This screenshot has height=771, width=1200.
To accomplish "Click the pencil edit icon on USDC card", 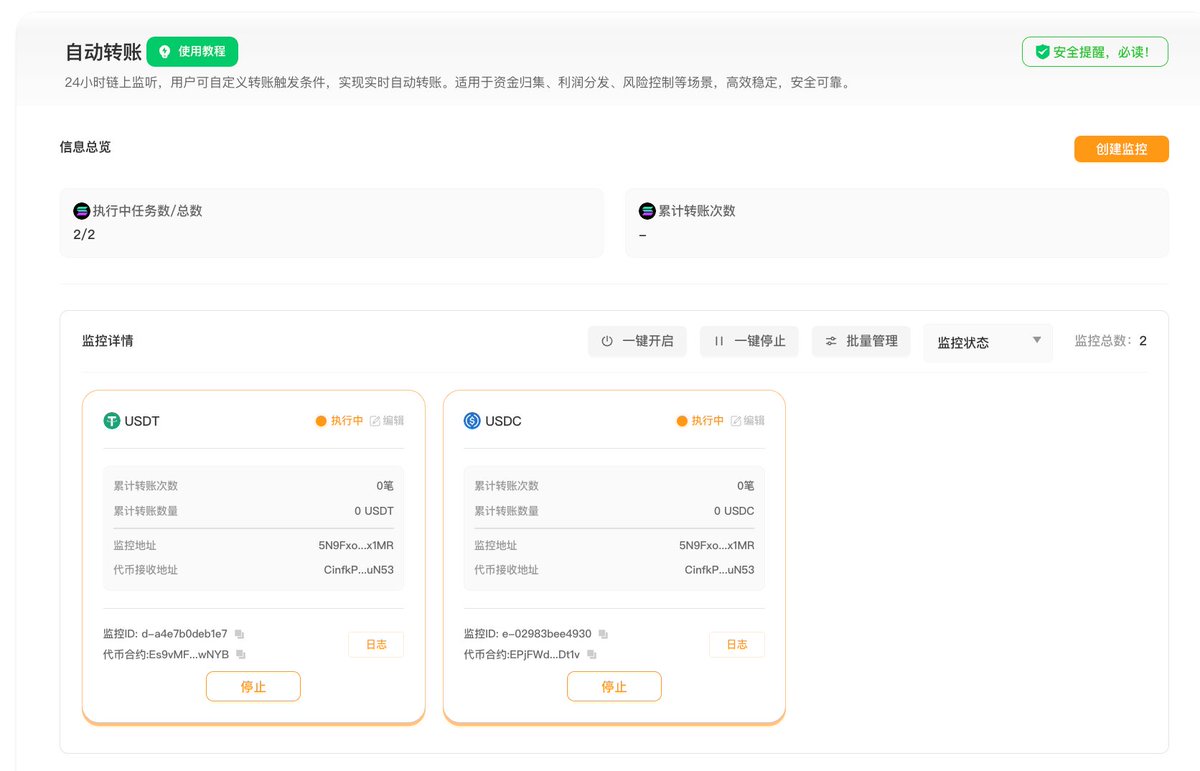I will click(735, 421).
